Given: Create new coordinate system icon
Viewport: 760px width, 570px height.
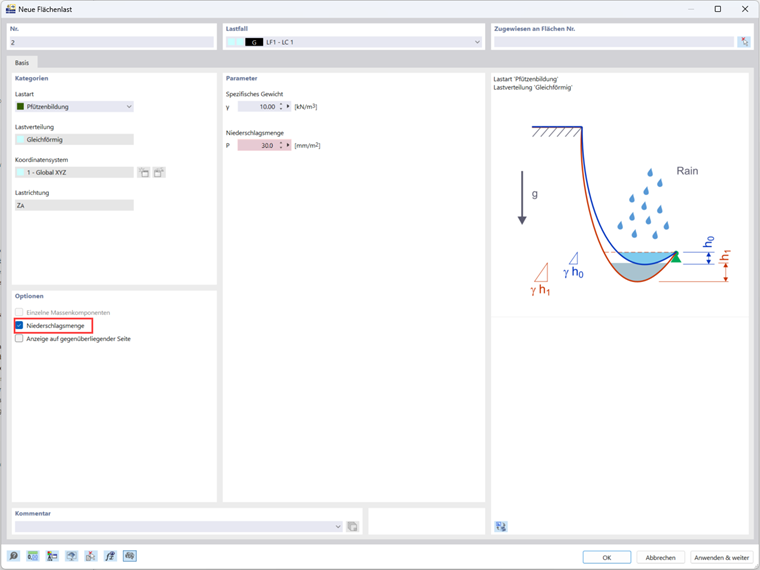Looking at the screenshot, I should [143, 173].
